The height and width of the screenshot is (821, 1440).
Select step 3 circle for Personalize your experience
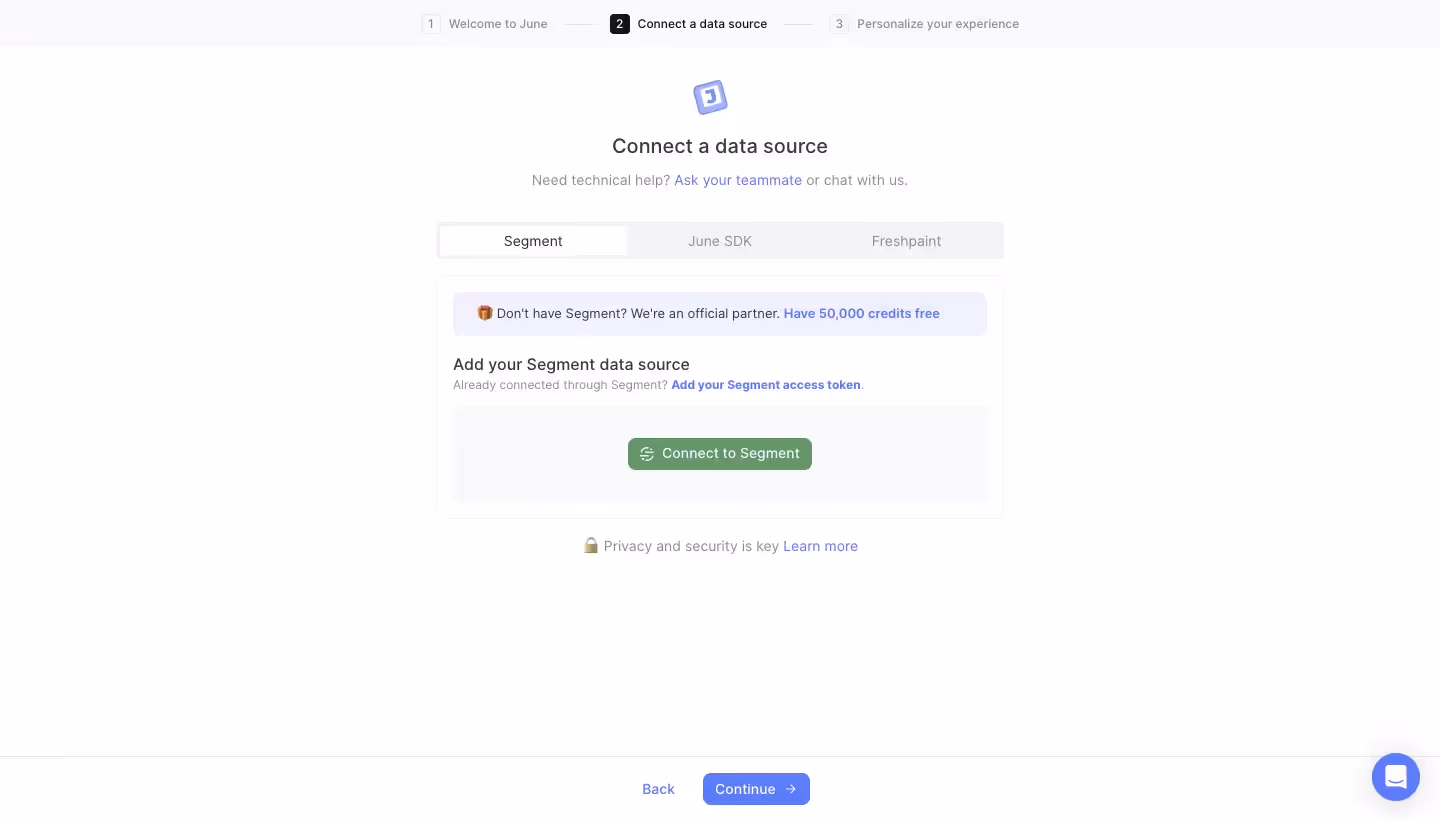tap(839, 24)
